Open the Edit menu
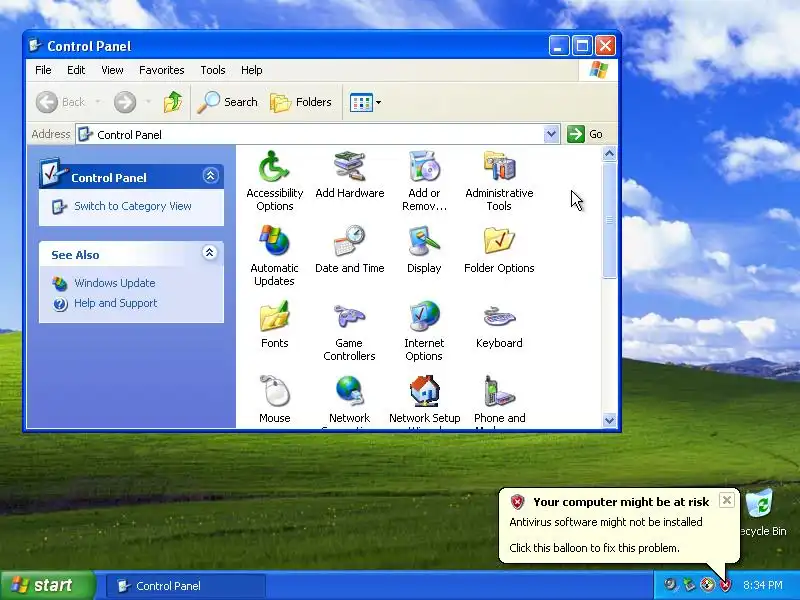Image resolution: width=800 pixels, height=600 pixels. click(76, 70)
